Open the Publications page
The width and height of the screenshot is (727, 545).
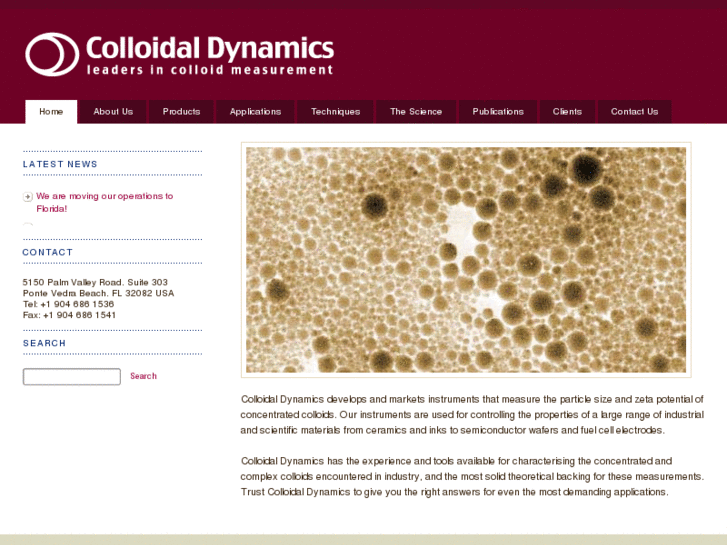tap(498, 112)
